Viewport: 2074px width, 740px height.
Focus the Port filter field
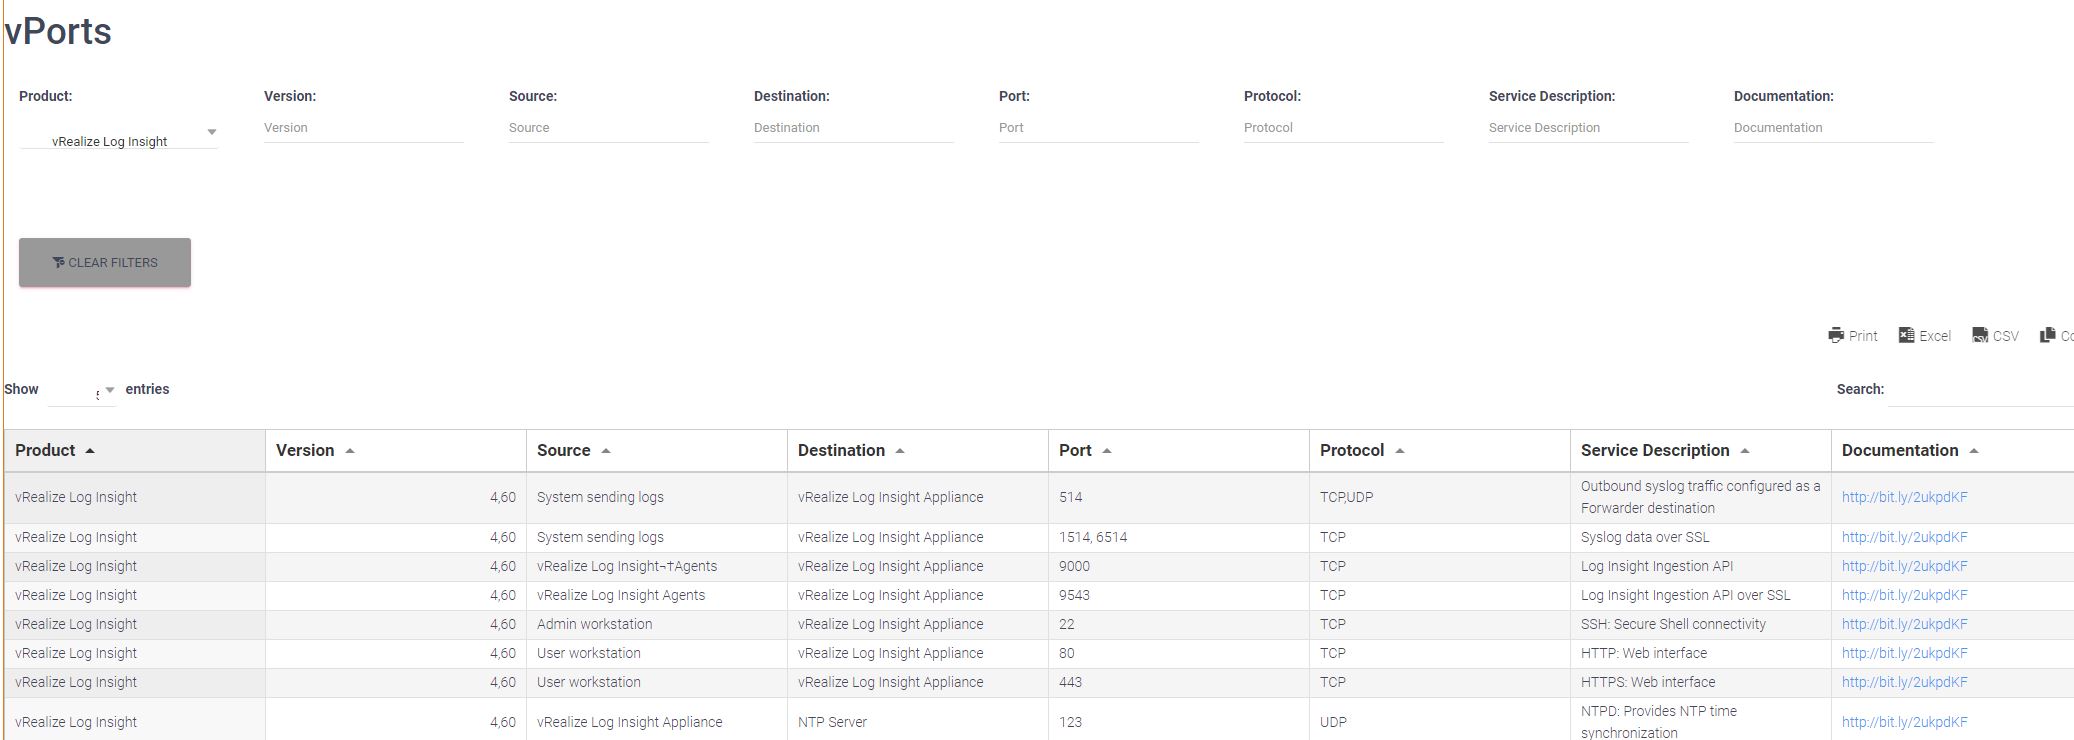coord(1098,128)
